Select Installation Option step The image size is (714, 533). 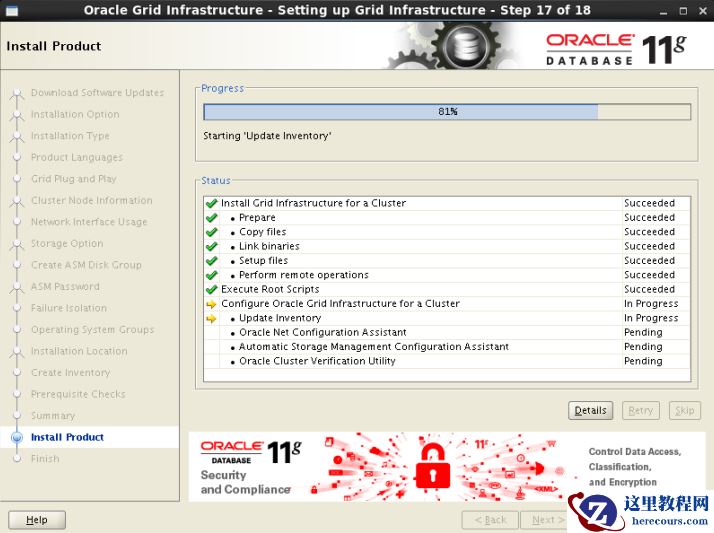[75, 114]
